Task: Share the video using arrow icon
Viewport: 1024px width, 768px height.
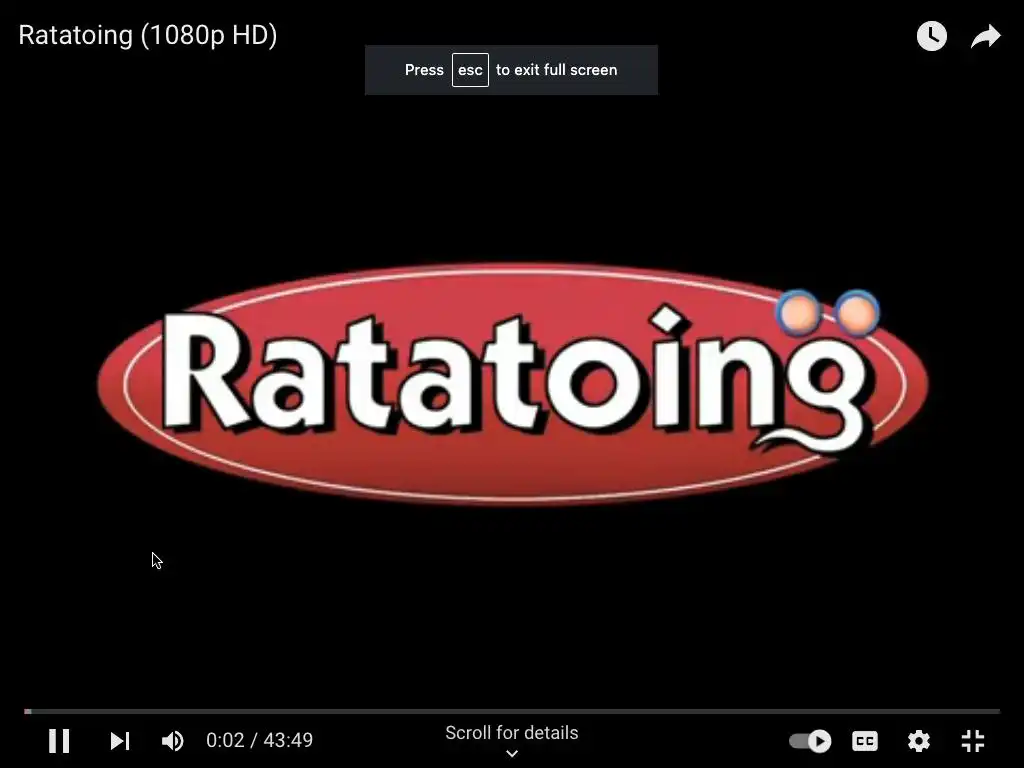Action: click(985, 36)
